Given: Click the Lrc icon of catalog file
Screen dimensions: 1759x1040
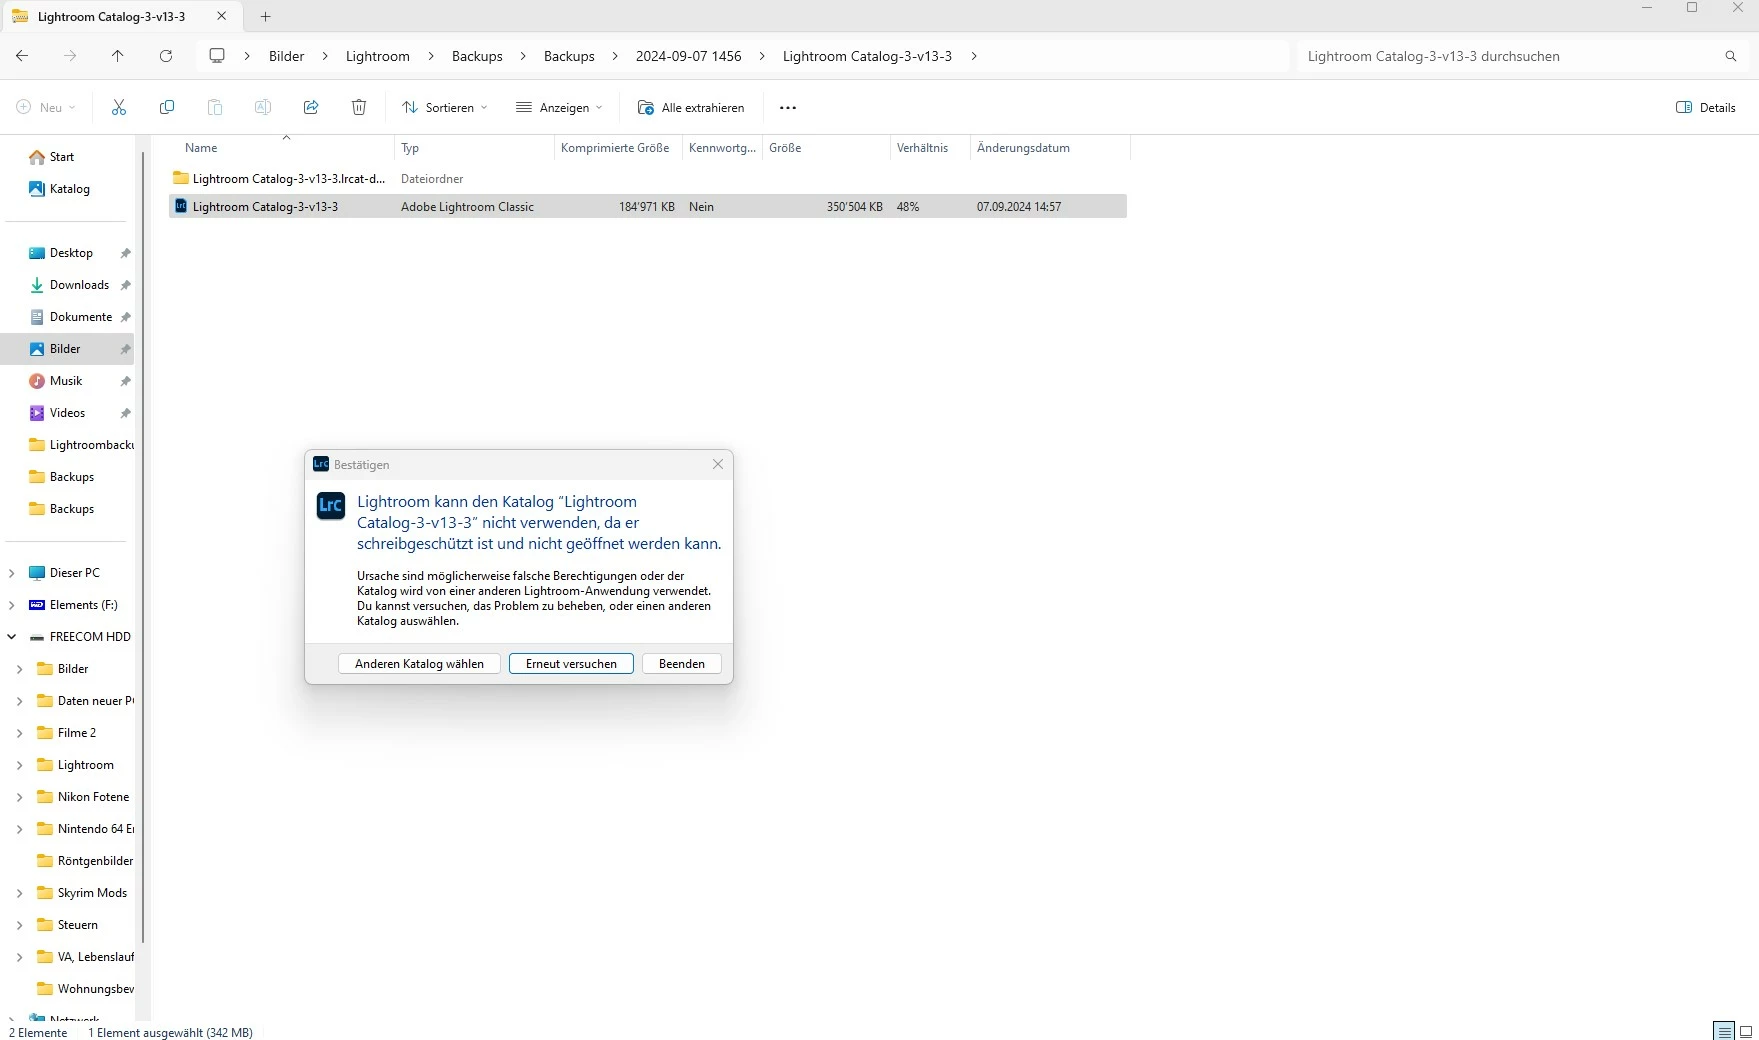Looking at the screenshot, I should coord(181,206).
